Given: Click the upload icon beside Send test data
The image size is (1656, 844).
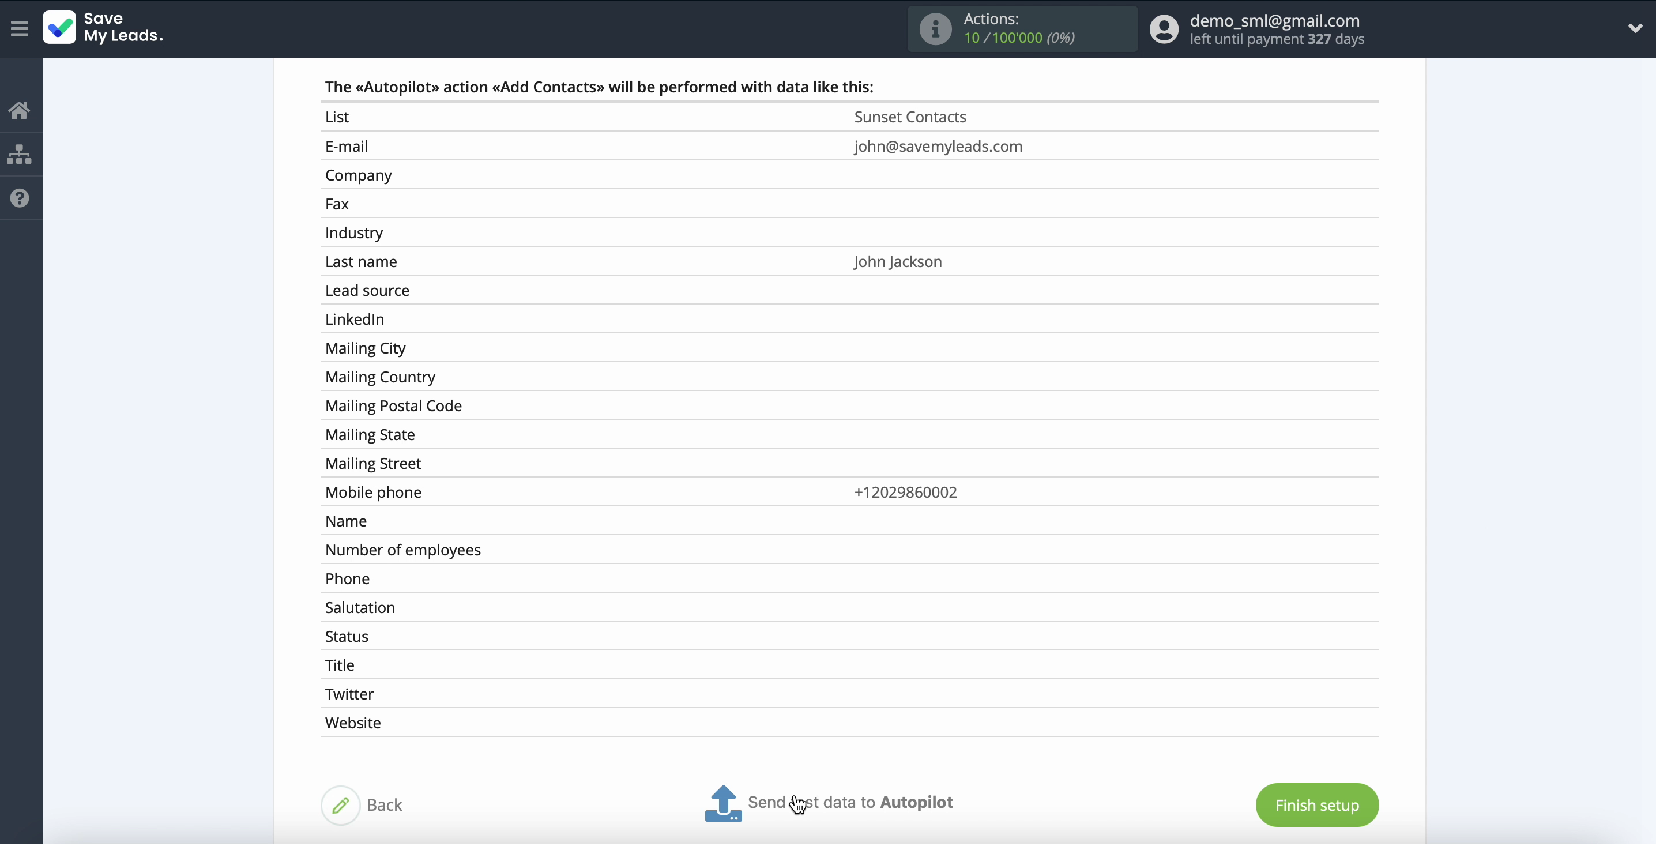Looking at the screenshot, I should (x=723, y=804).
